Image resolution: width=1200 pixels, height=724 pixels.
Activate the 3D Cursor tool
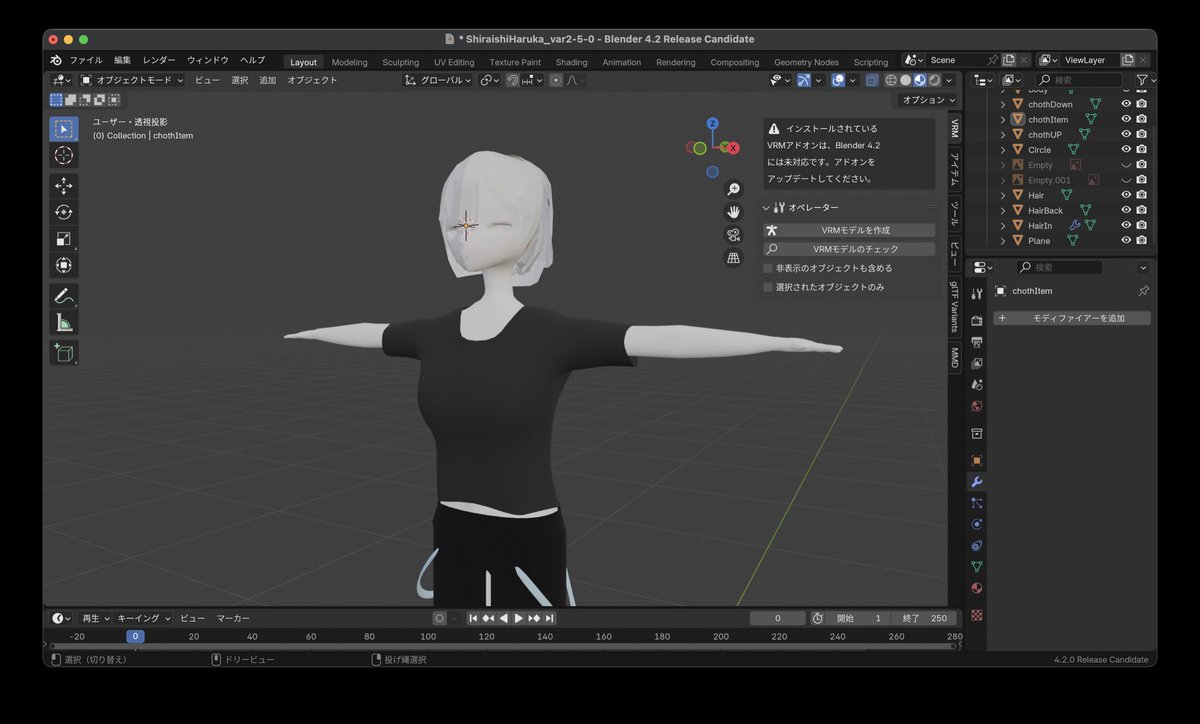(x=64, y=156)
